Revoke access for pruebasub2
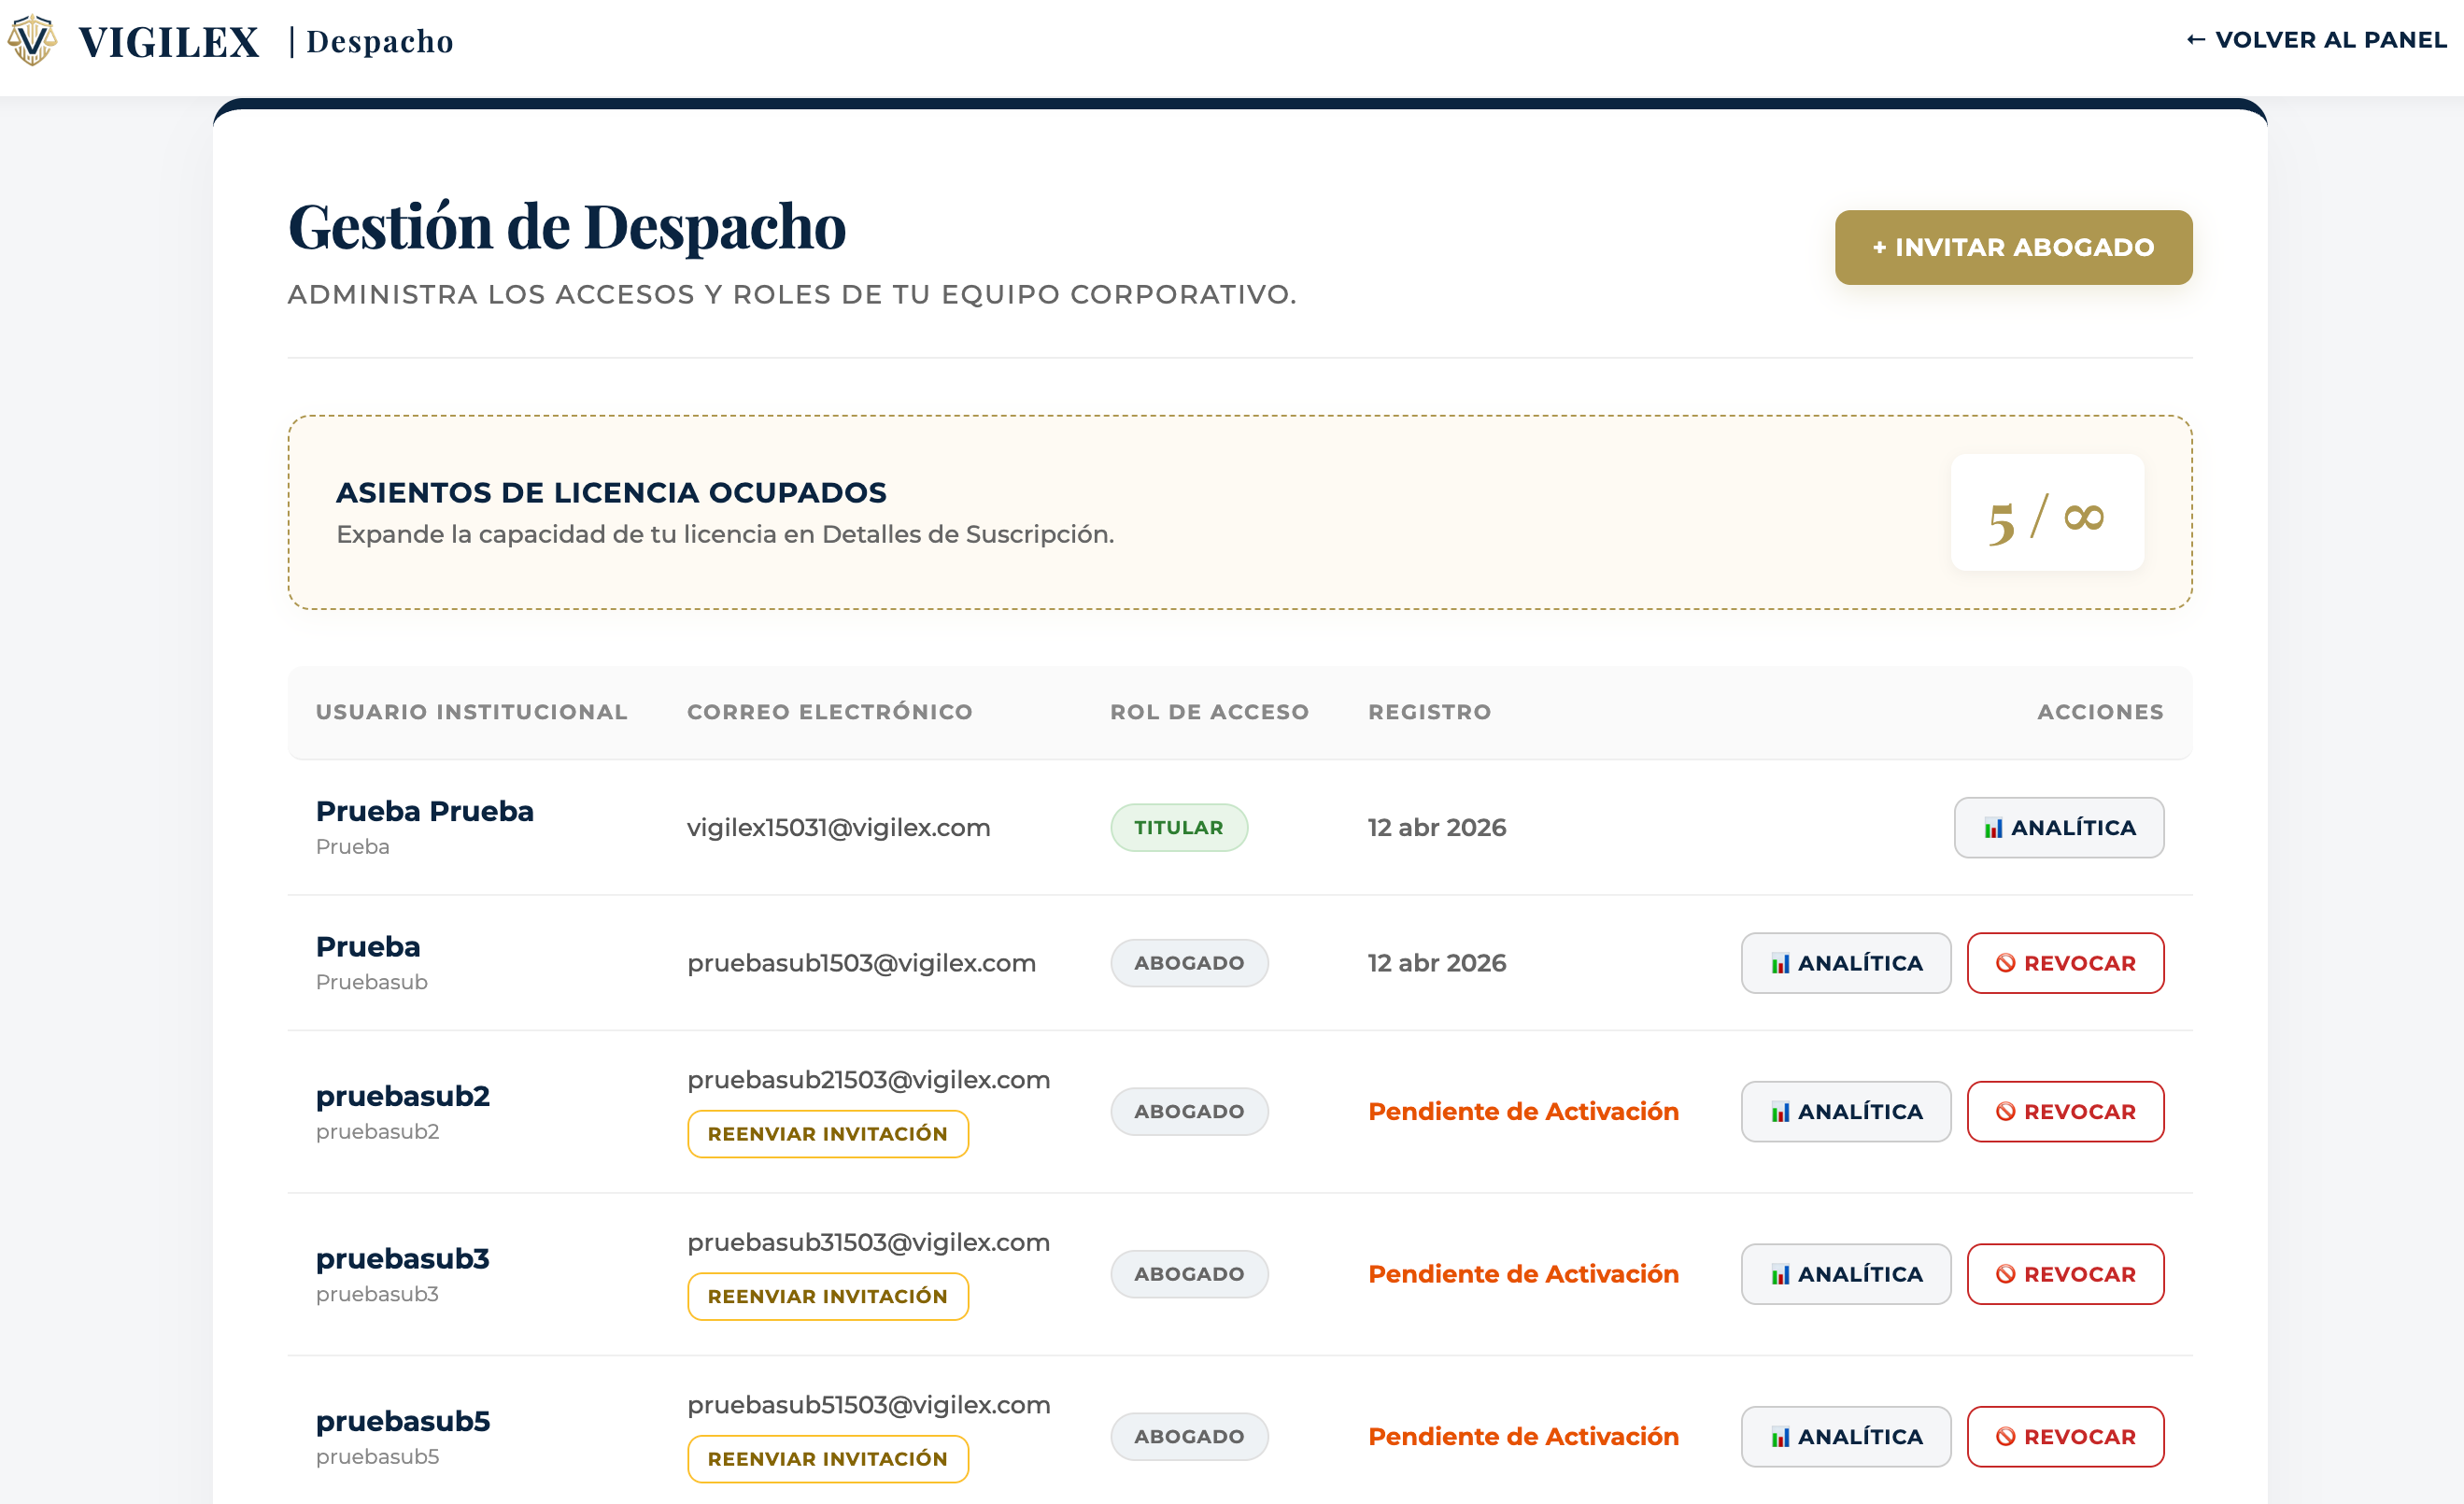Viewport: 2464px width, 1504px height. point(2065,1111)
